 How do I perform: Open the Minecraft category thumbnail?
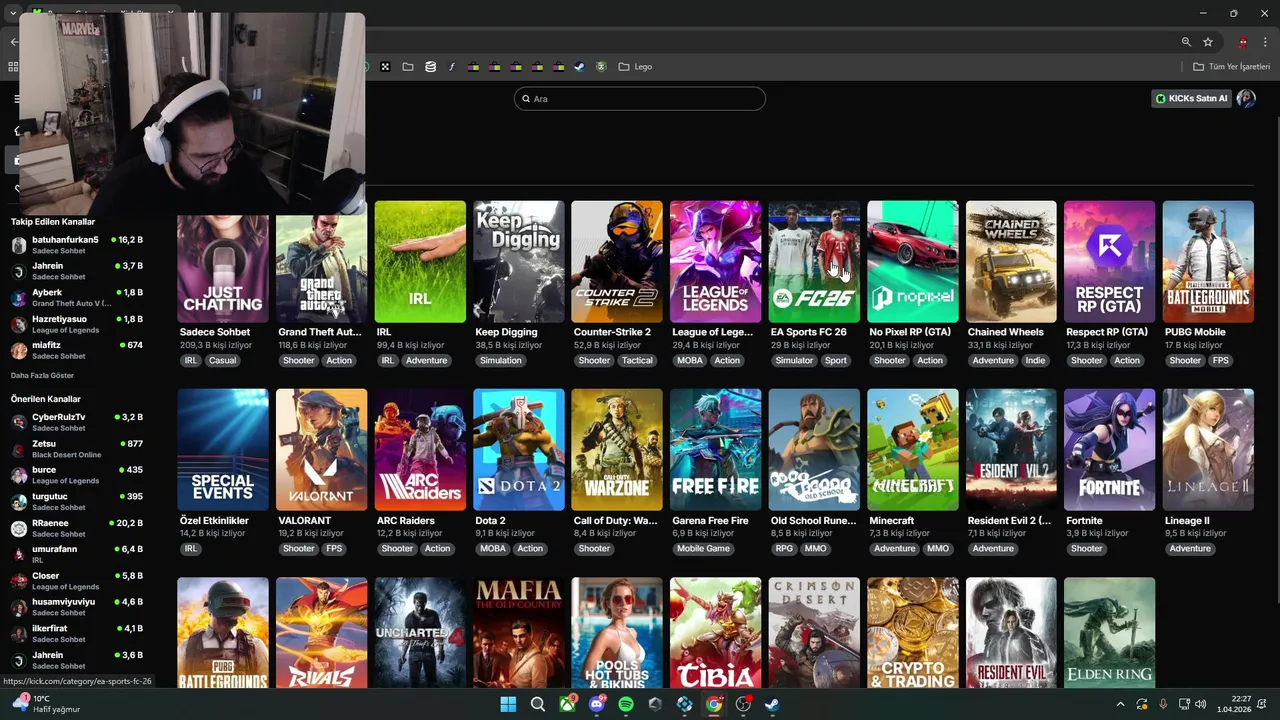point(913,450)
